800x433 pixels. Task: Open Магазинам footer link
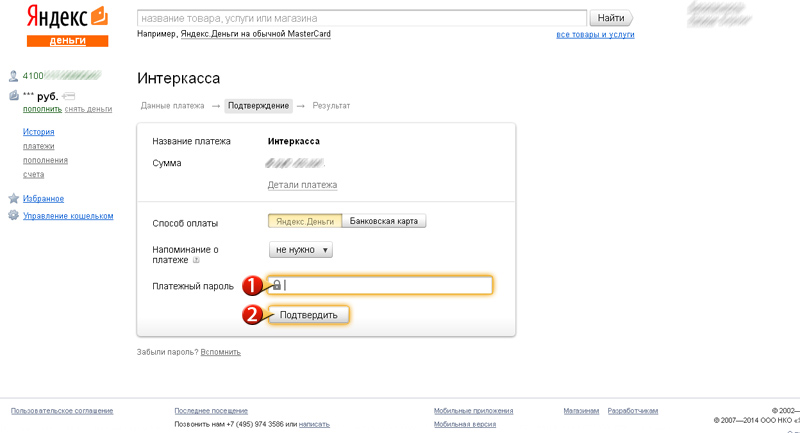(581, 411)
